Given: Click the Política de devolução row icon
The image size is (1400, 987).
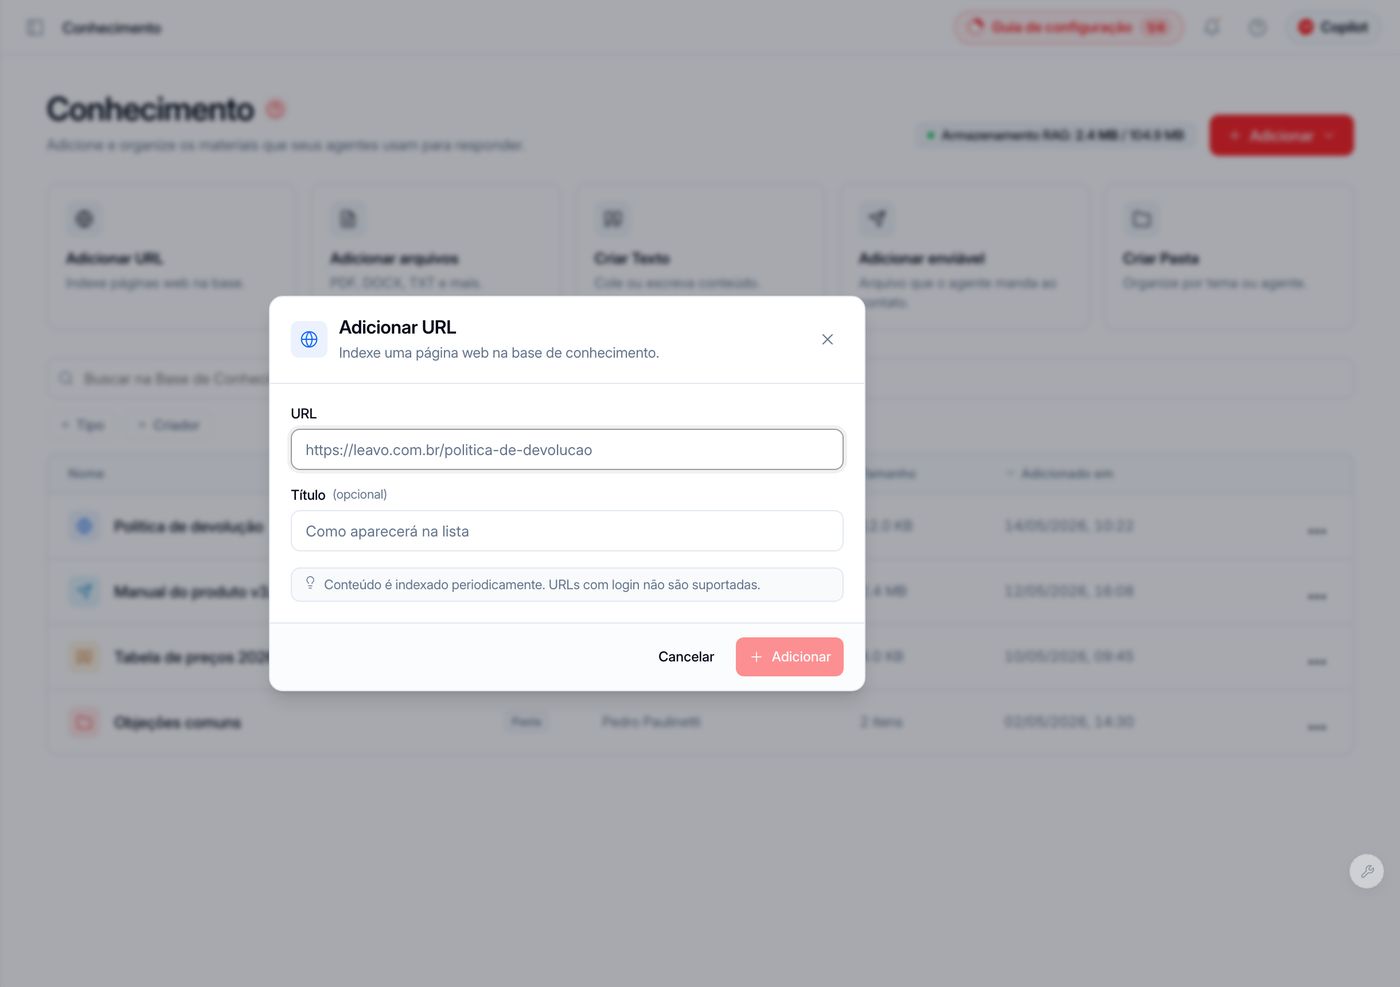Looking at the screenshot, I should 85,526.
